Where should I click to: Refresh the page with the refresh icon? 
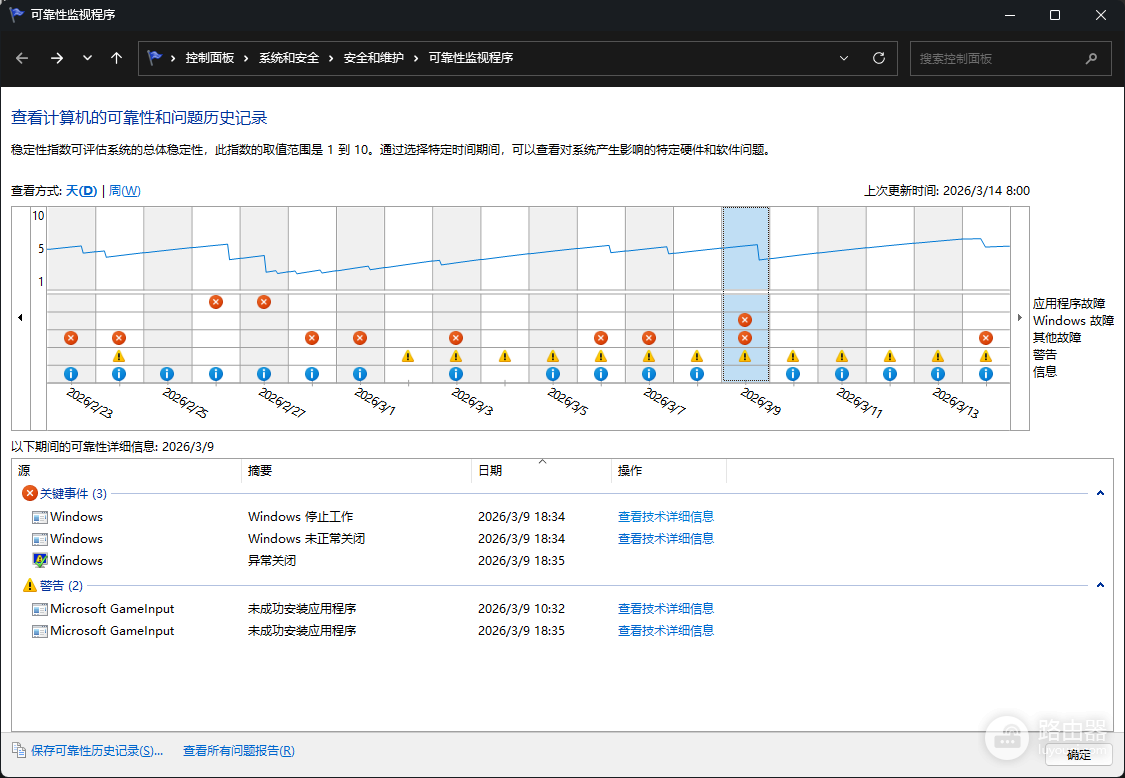click(878, 58)
